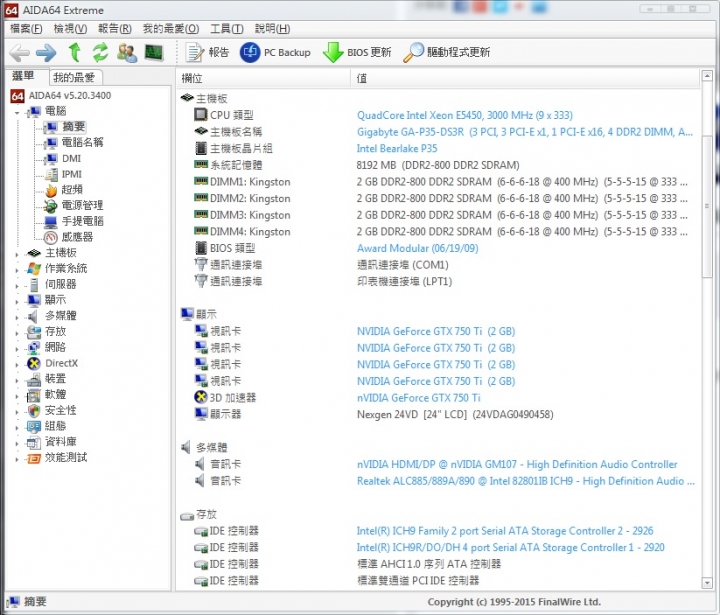Click 驅動程式更新 driver update button

pos(447,52)
